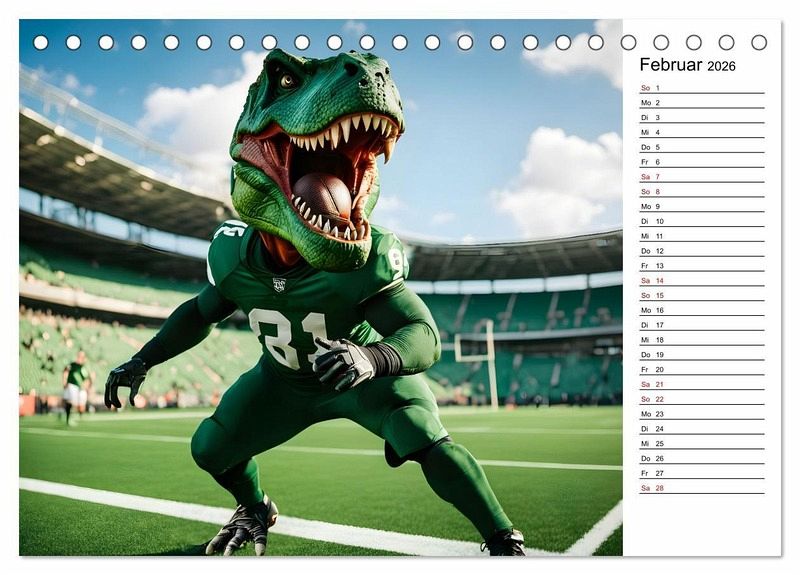This screenshot has width=800, height=575.
Task: Select calendar row 'Mi 4'
Action: [702, 132]
